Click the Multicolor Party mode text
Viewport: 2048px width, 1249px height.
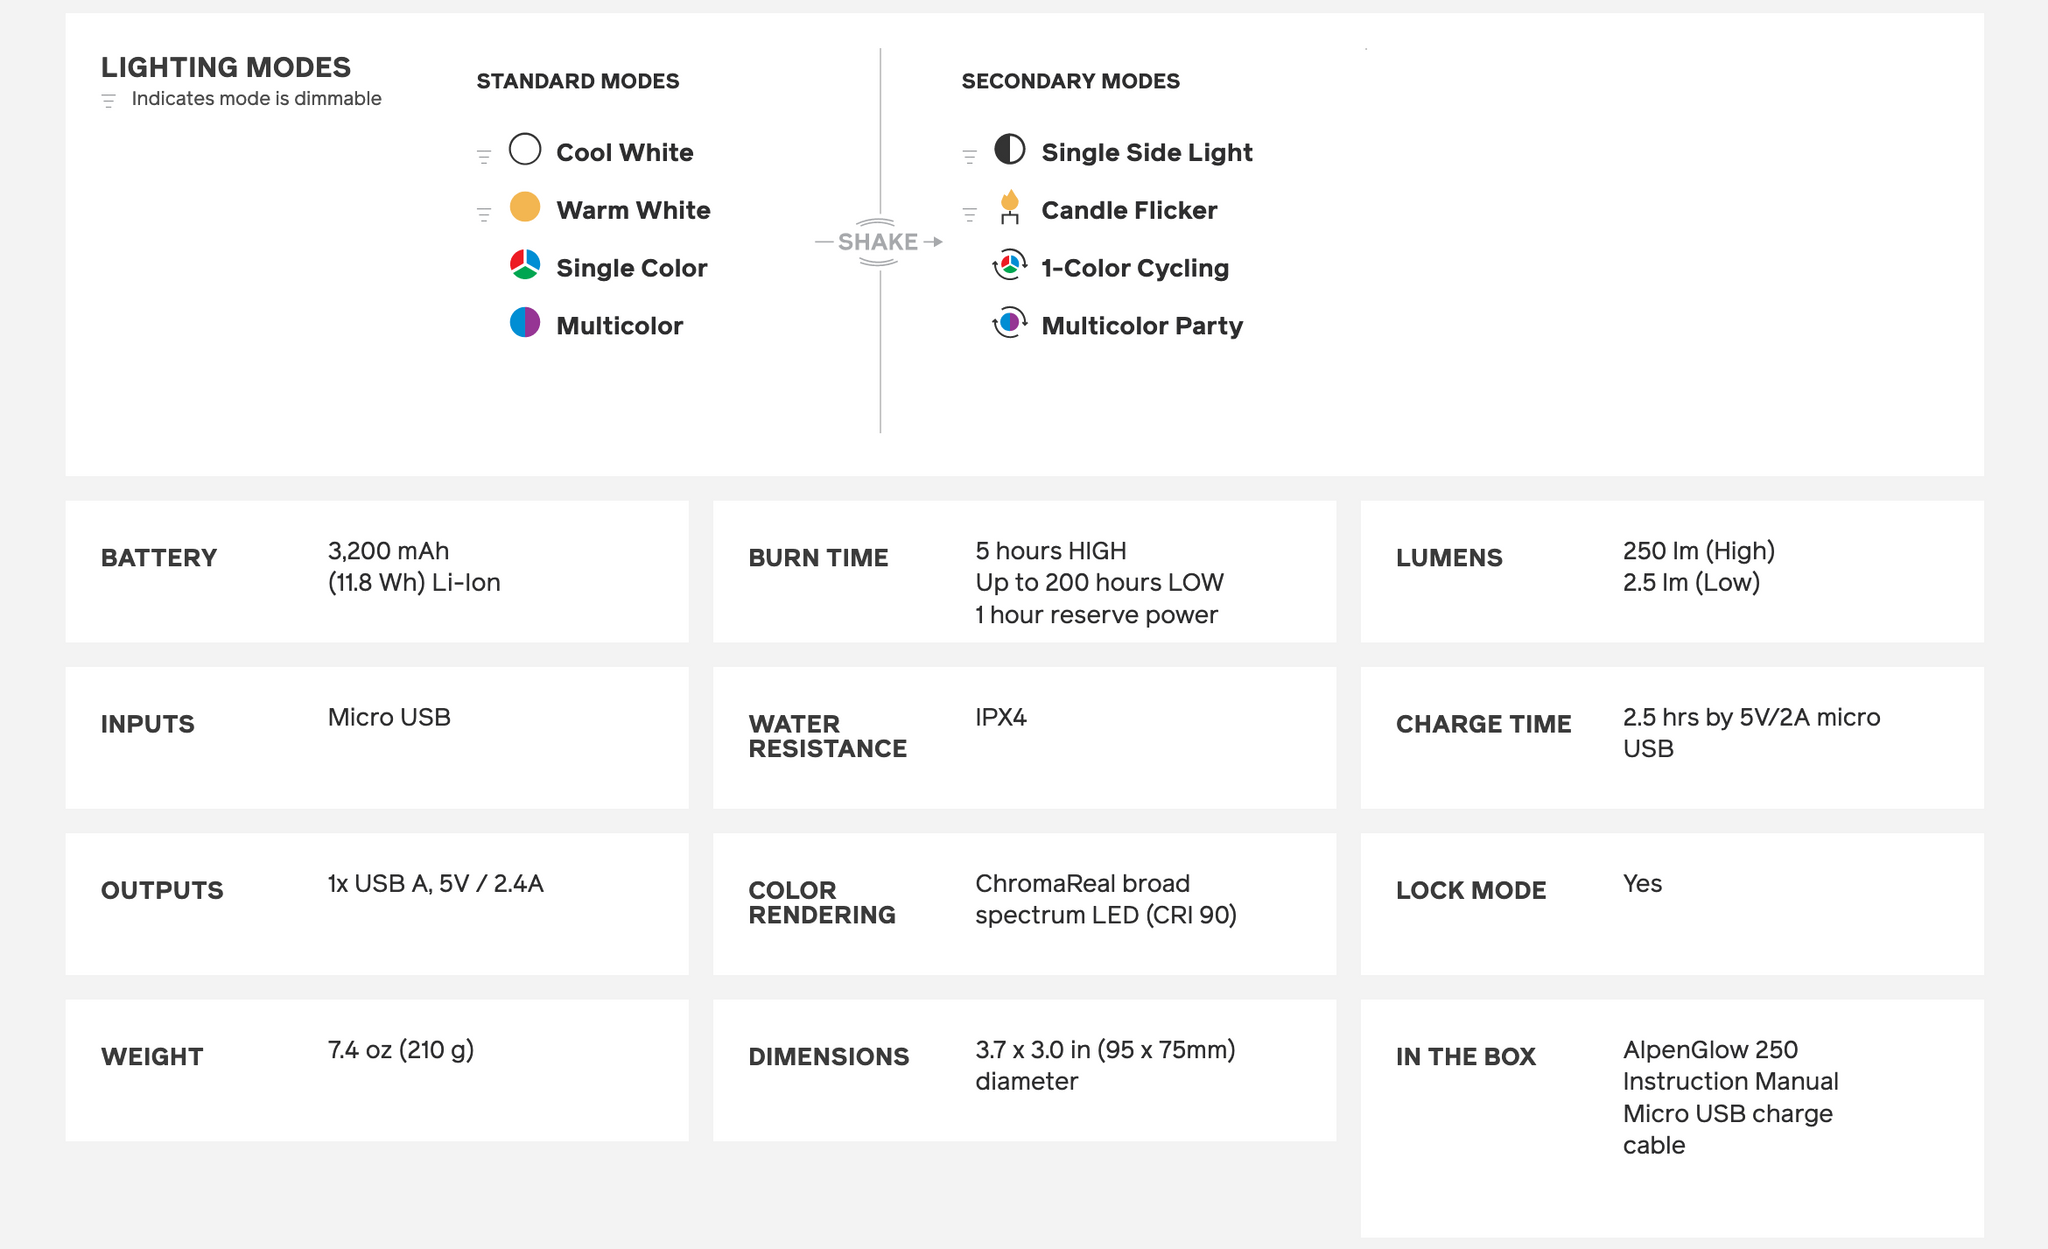(1142, 326)
